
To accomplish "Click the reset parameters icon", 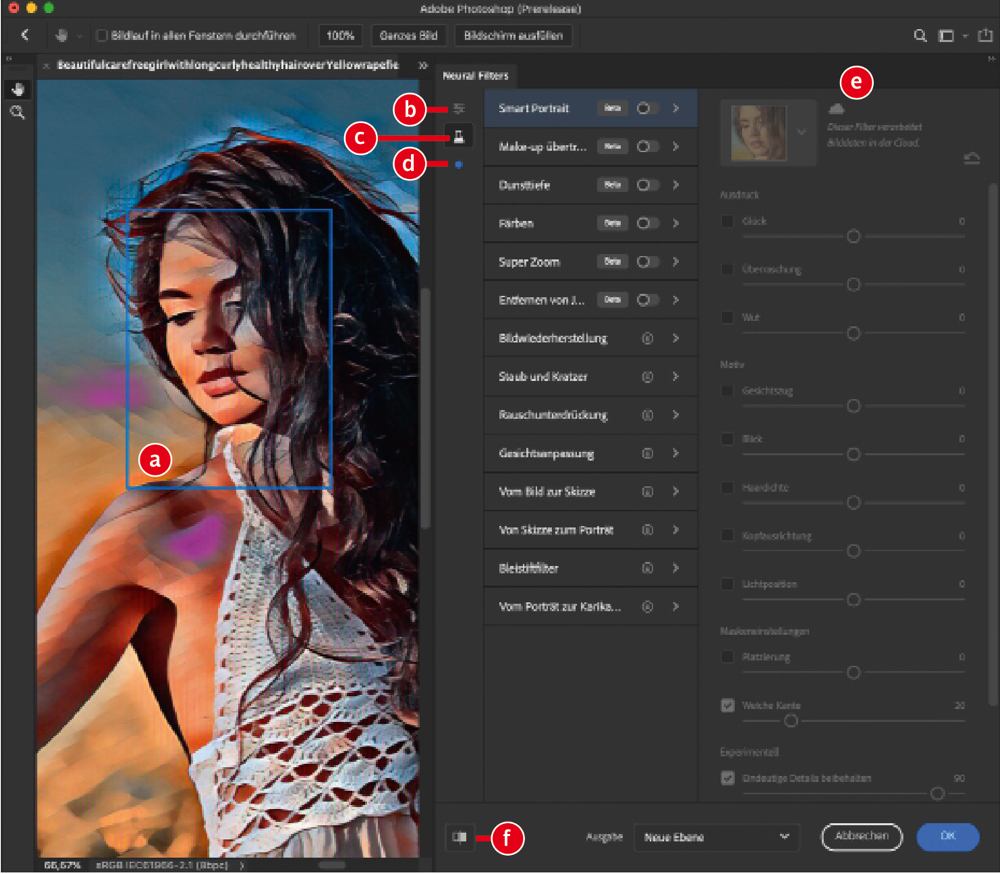I will [x=971, y=158].
